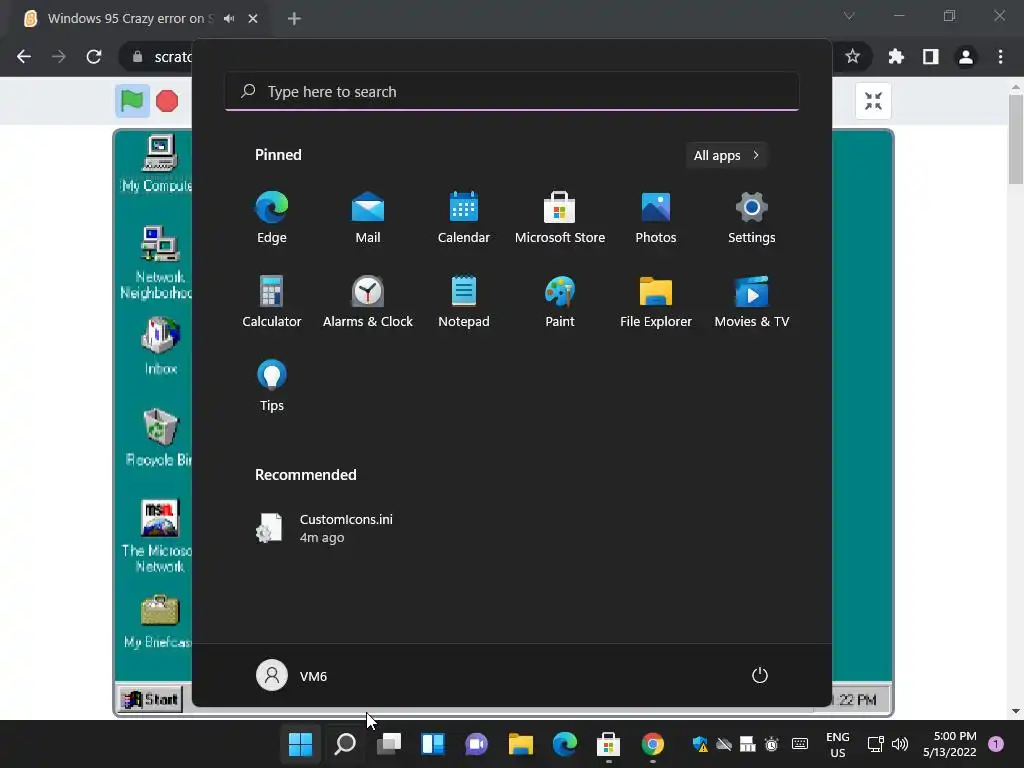Screen dimensions: 1024x768
Task: Bookmark this page with the star
Action: pos(852,57)
